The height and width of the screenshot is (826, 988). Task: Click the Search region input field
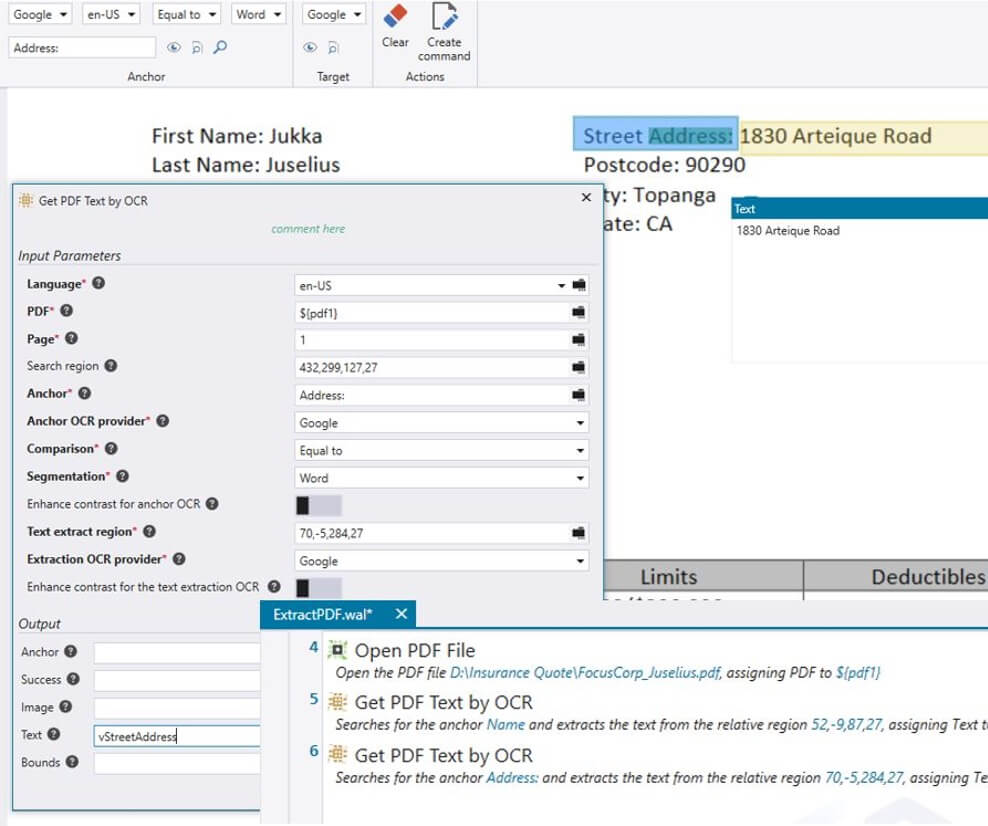433,367
